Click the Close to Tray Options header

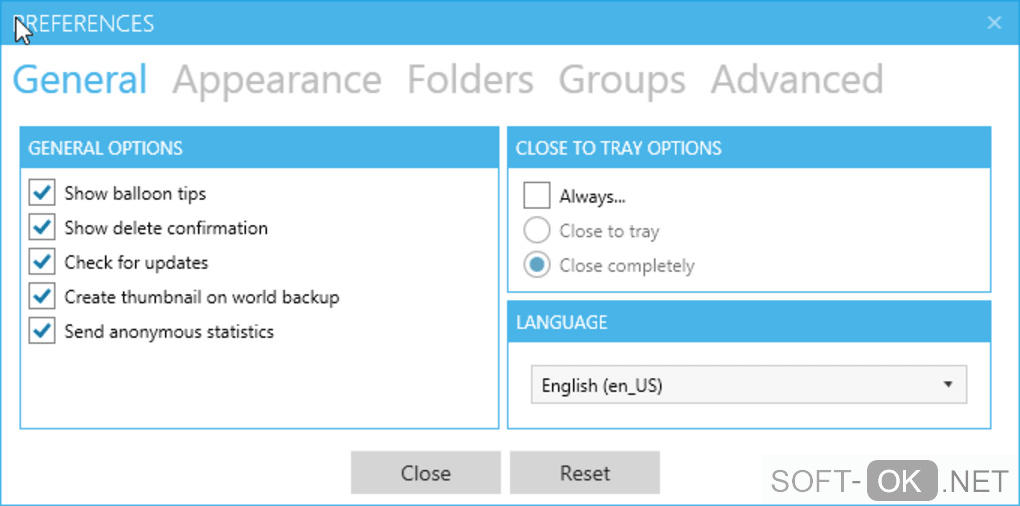coord(749,148)
